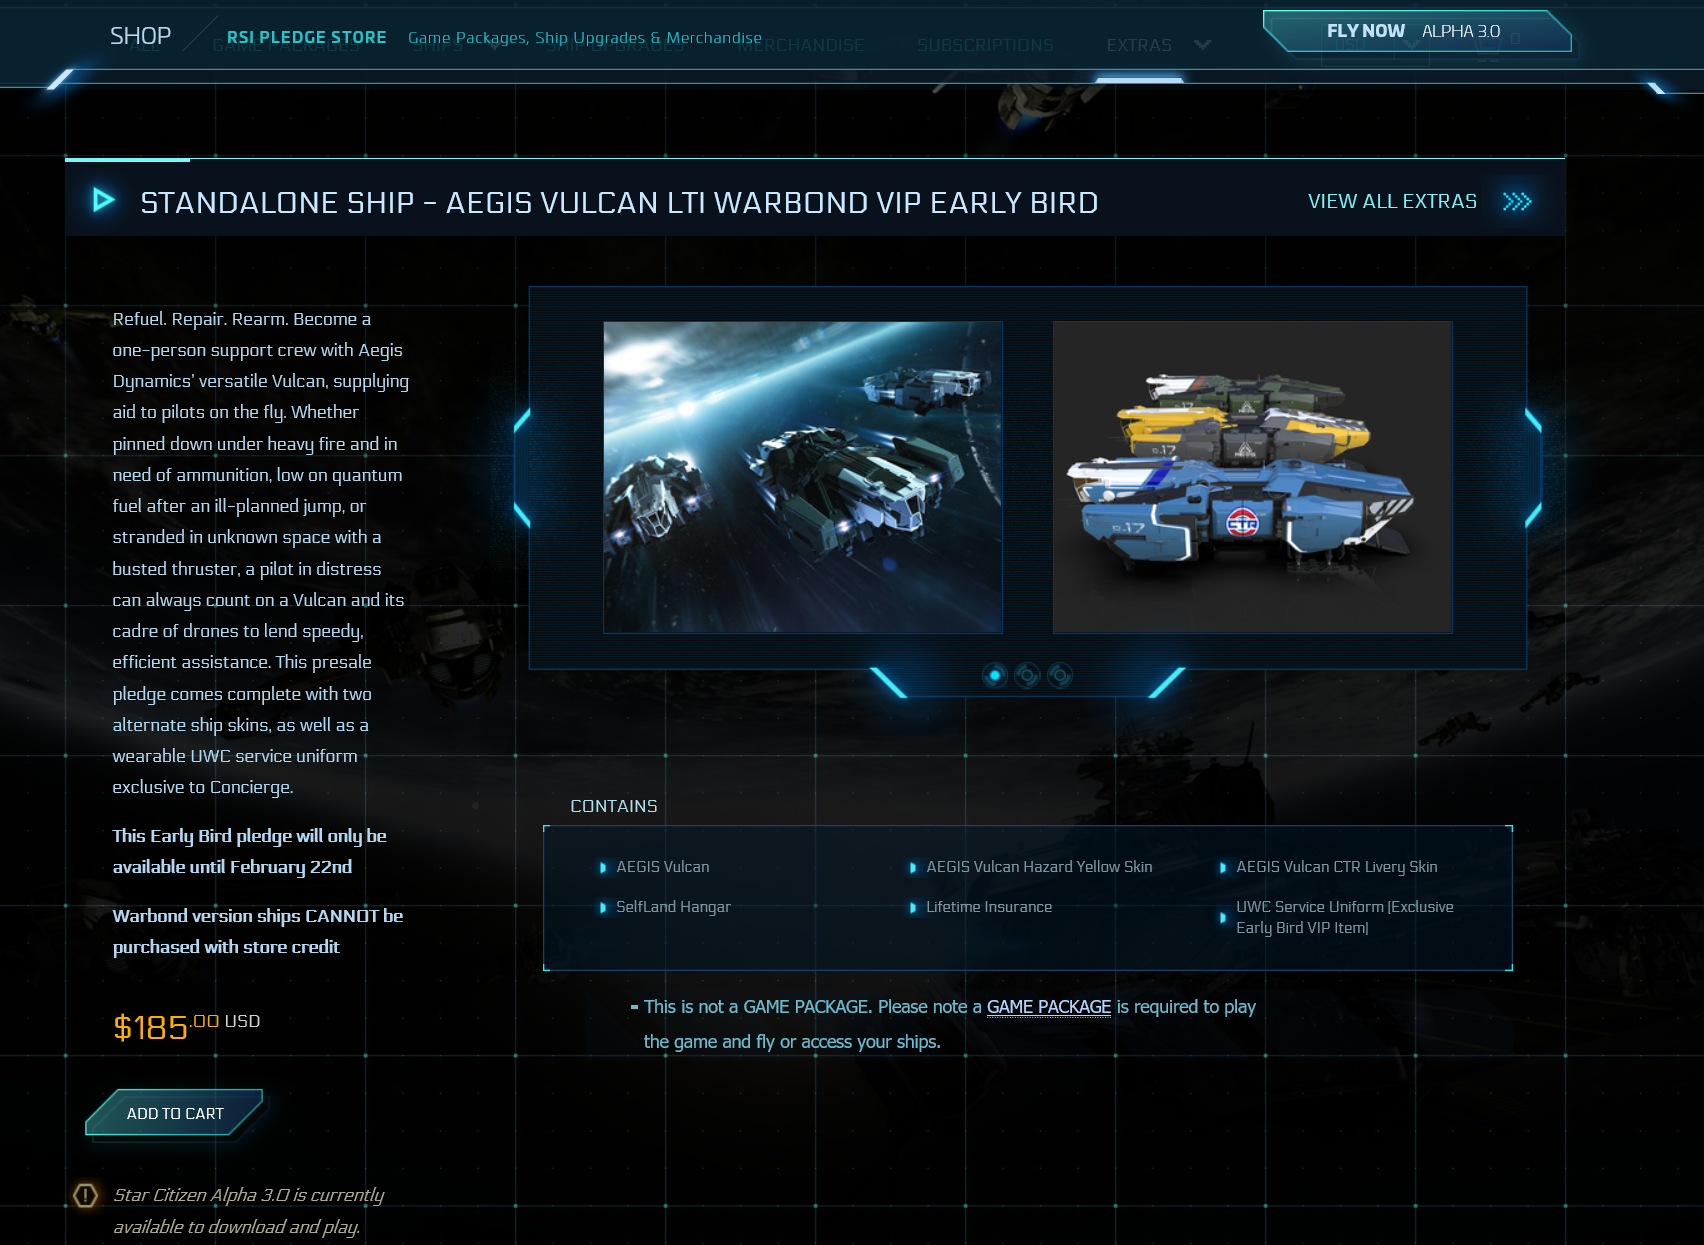Advance gallery with right carousel arrow
1704x1245 pixels.
[x=1533, y=467]
